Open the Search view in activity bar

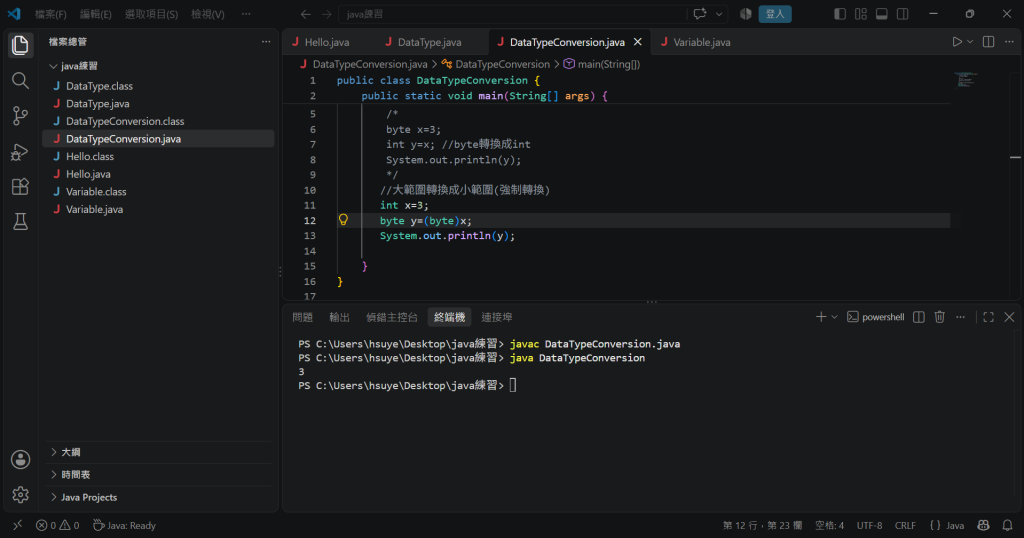(x=20, y=80)
